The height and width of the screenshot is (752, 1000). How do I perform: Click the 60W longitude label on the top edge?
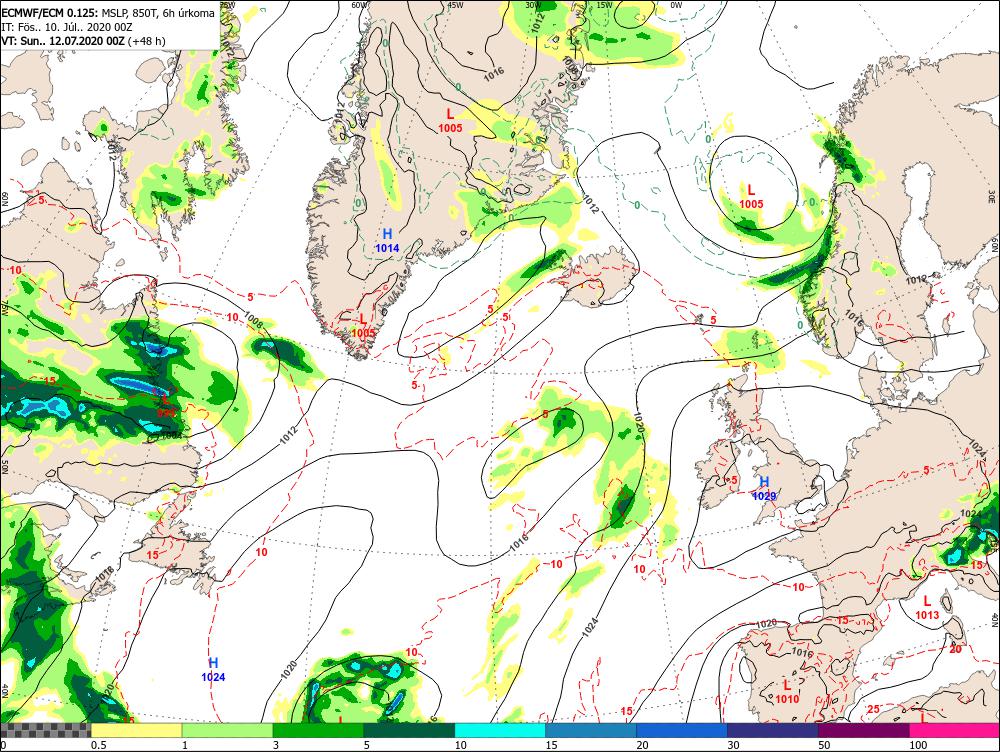360,5
